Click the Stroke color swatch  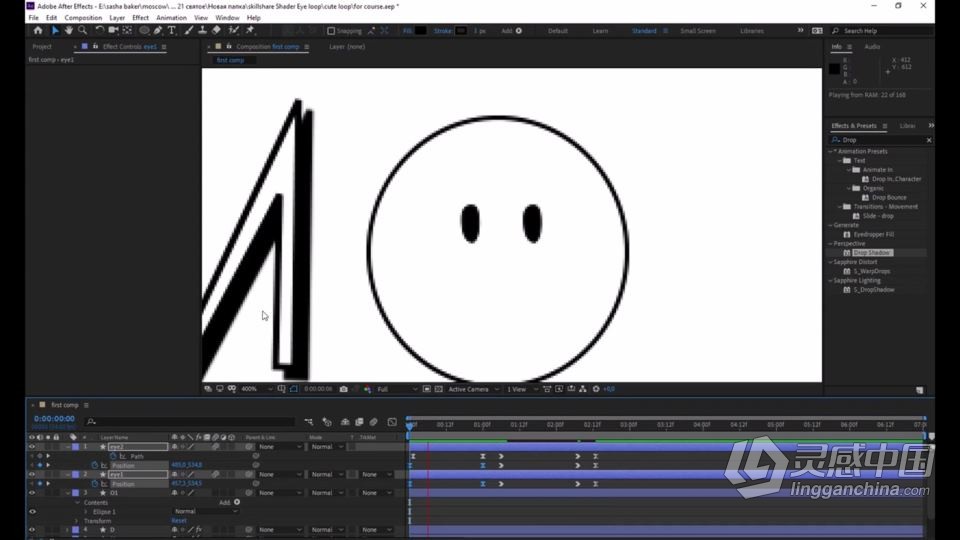tap(461, 31)
